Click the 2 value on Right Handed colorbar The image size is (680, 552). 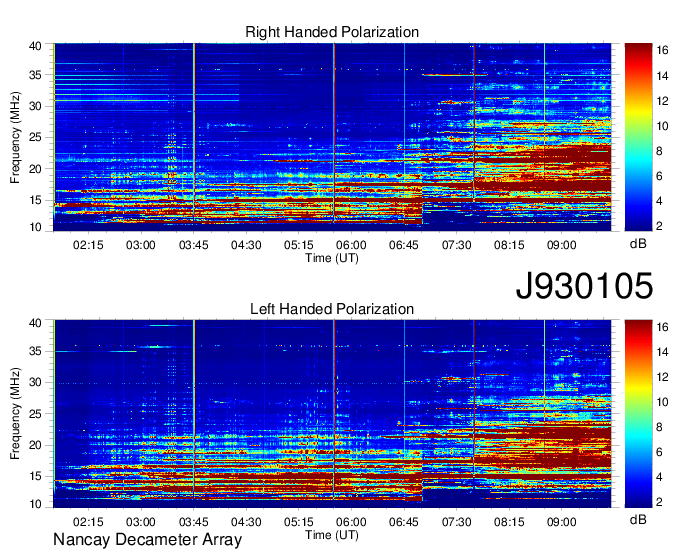point(659,226)
